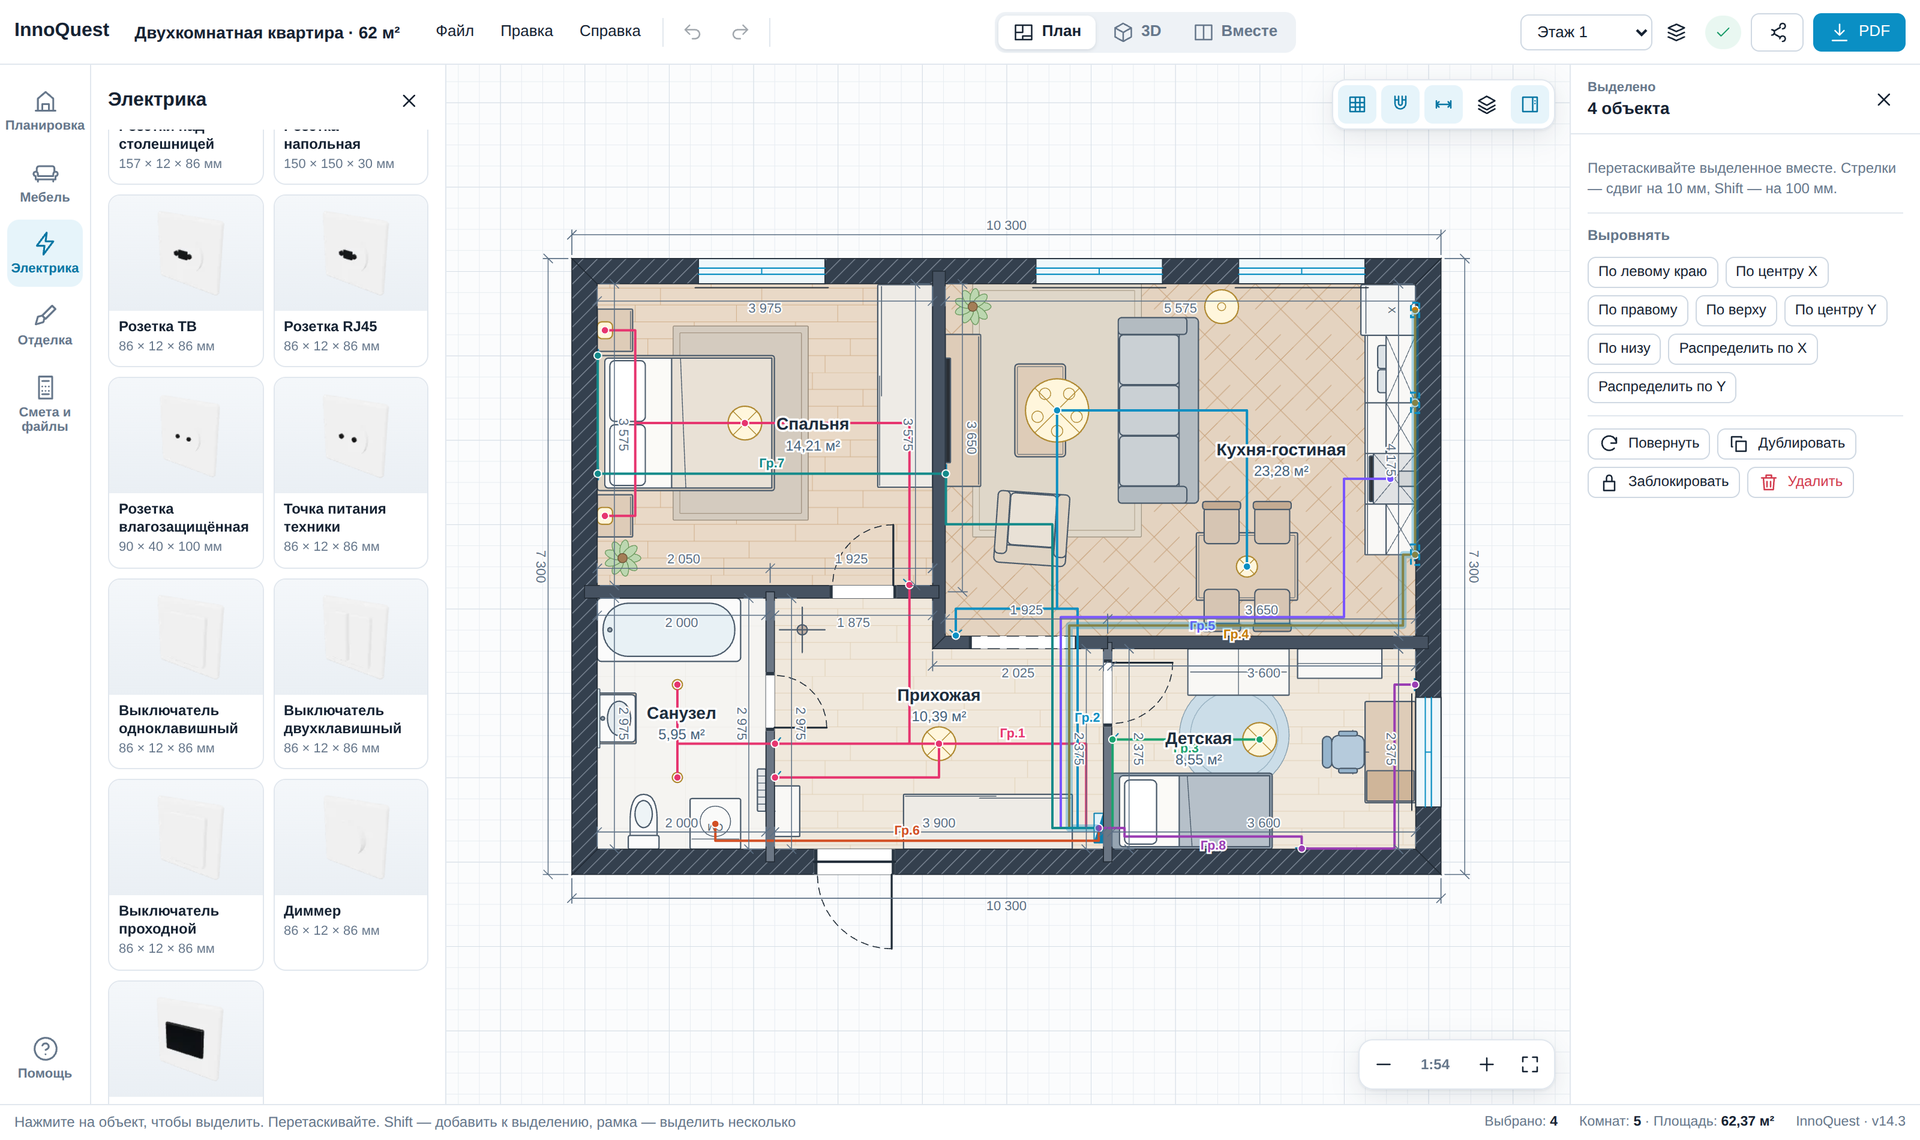The width and height of the screenshot is (1920, 1140).
Task: Select the Электрика sidebar section
Action: pyautogui.click(x=45, y=254)
